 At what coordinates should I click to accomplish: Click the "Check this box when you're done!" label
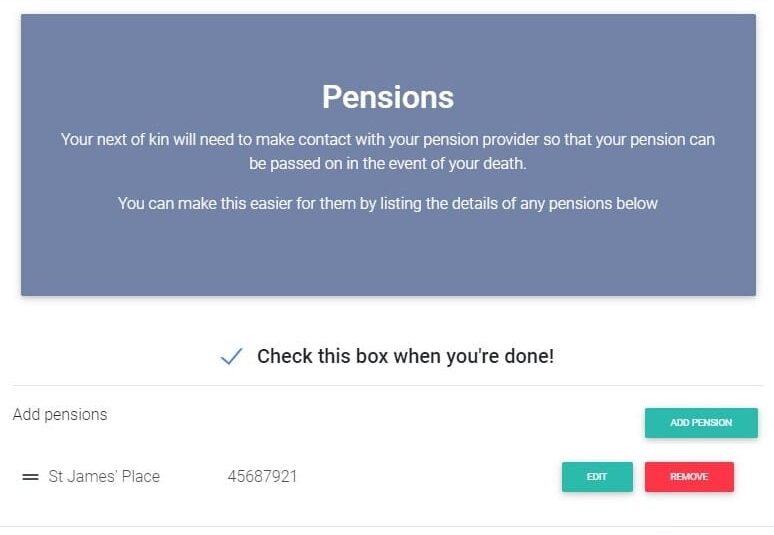pos(405,356)
